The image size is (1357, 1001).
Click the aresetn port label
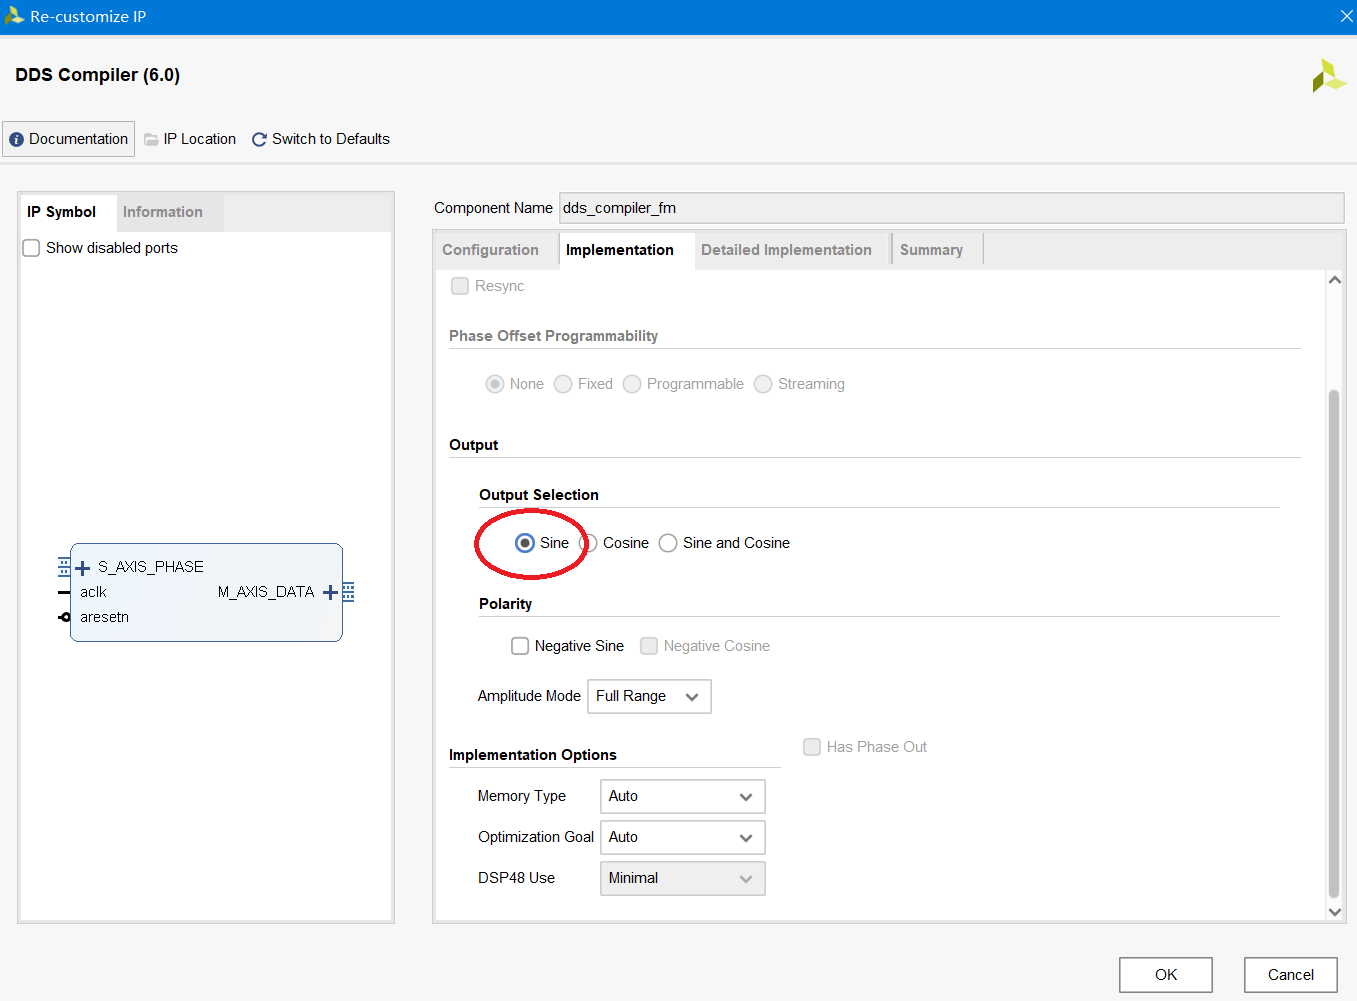[x=104, y=617]
